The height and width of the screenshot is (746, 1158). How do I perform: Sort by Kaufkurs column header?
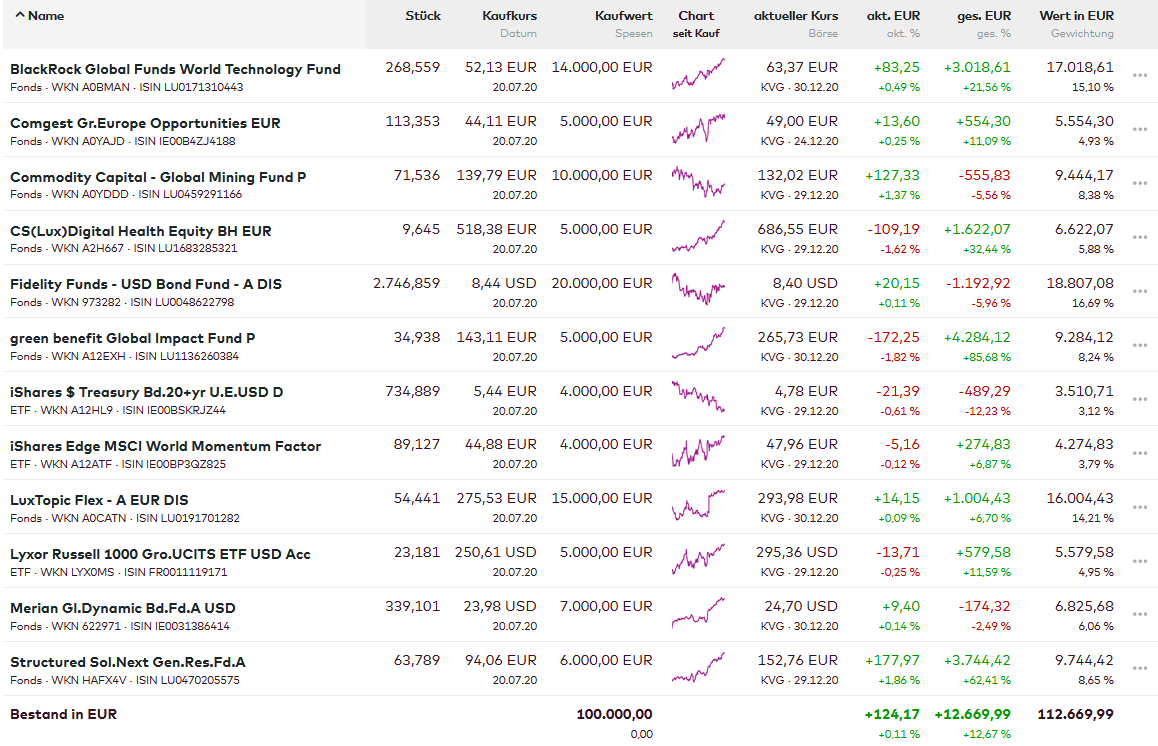(509, 16)
